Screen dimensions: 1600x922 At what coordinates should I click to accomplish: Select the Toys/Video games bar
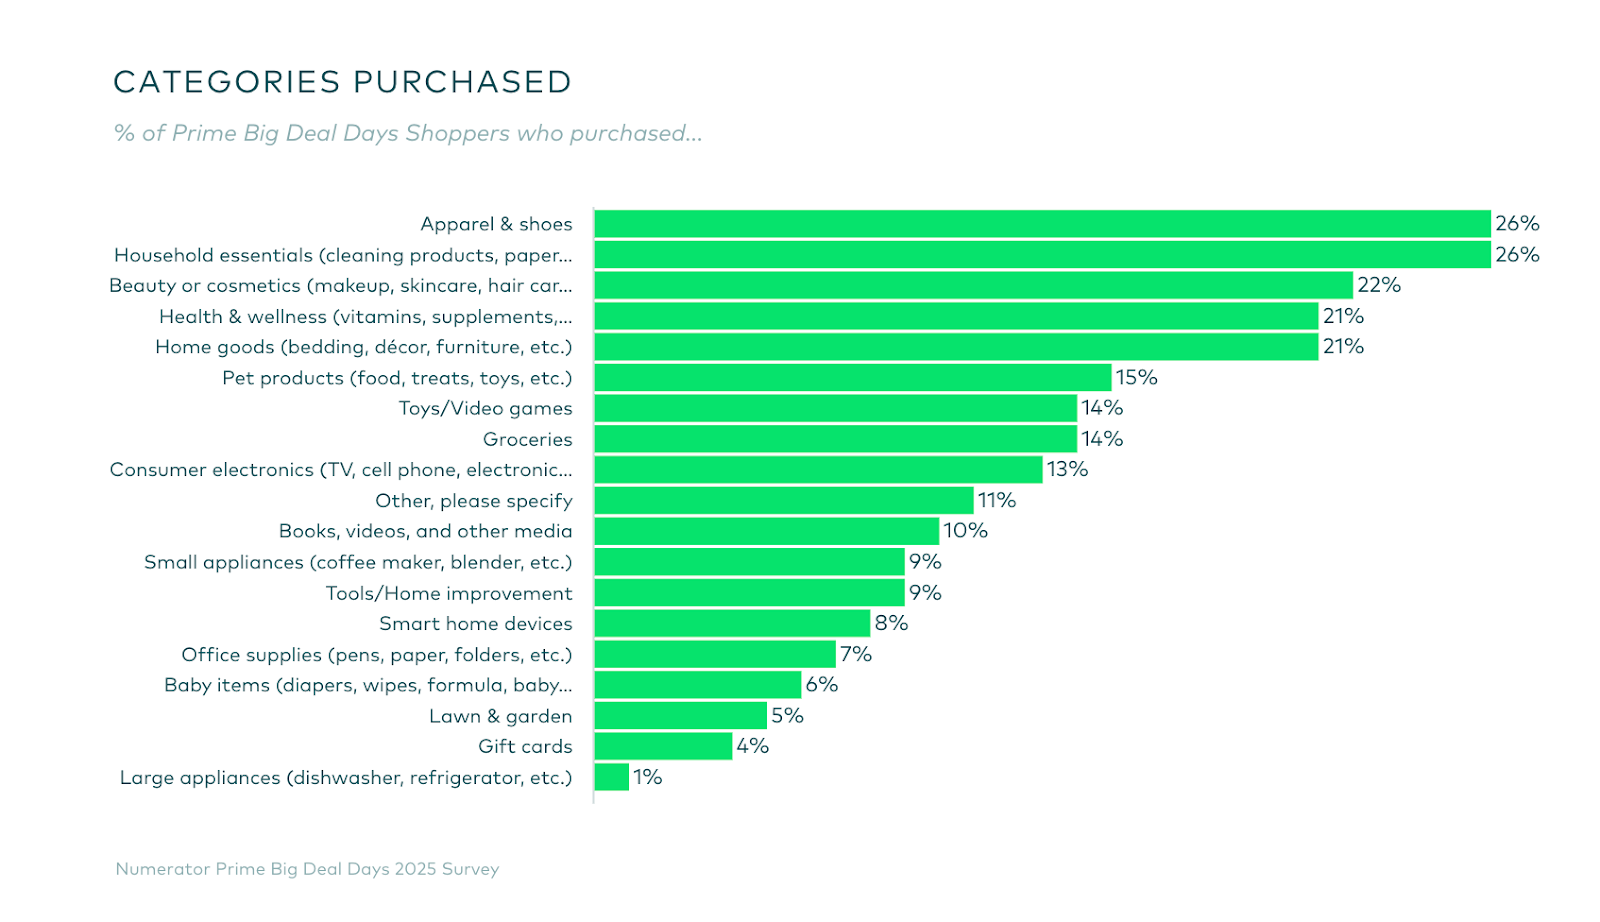point(835,408)
